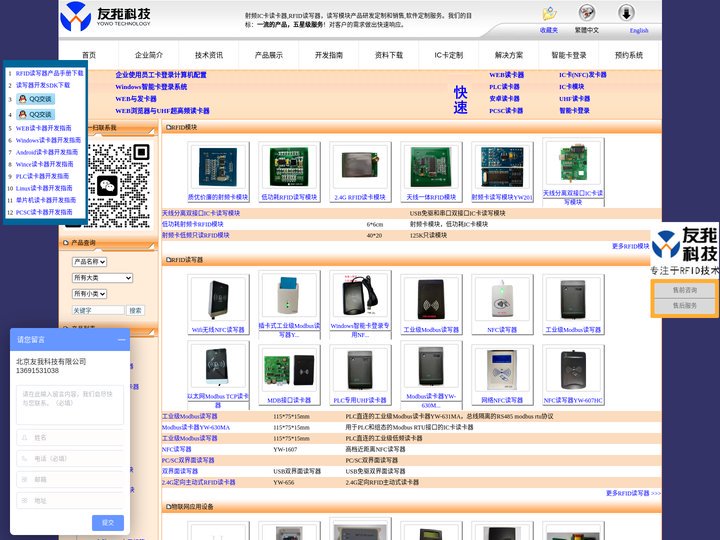
Task: Open PCSC读卡器开发指南 link
Action: [44, 212]
